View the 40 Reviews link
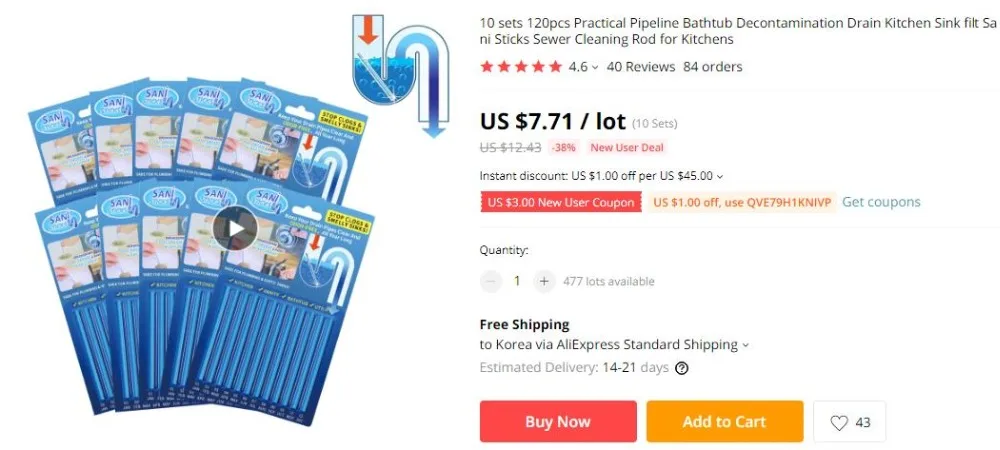Viewport: 1000px width, 450px height. point(640,67)
